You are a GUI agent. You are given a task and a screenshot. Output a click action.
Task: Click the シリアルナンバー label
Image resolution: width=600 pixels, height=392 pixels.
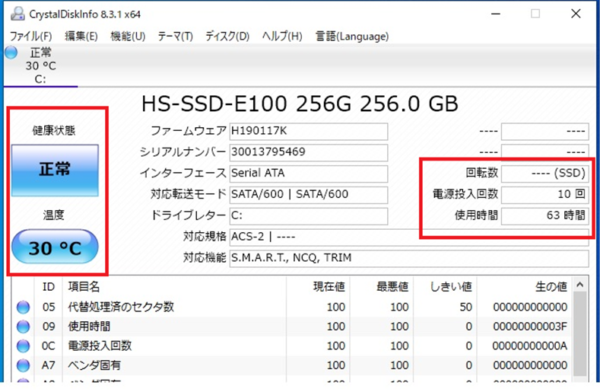183,152
